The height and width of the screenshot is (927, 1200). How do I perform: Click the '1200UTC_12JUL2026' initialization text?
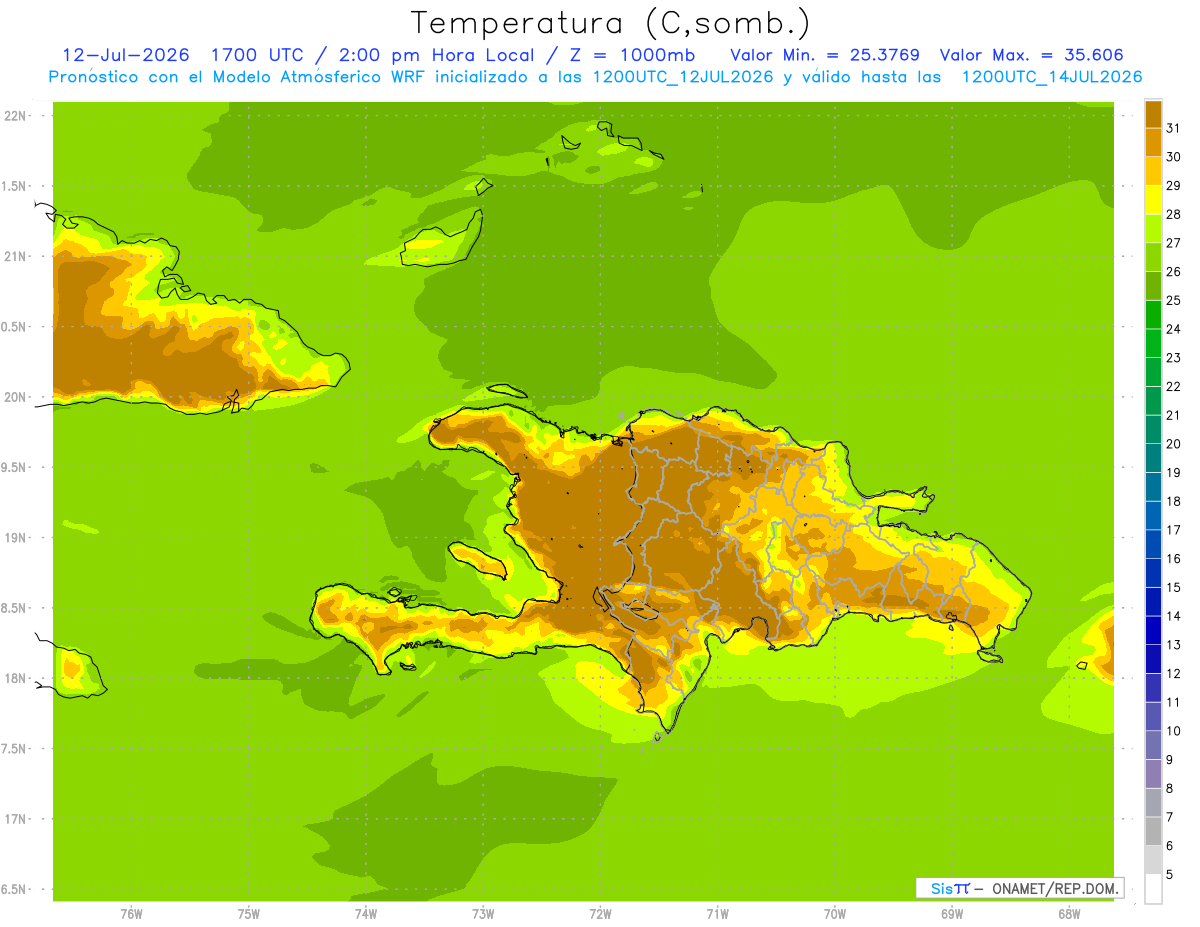[683, 77]
